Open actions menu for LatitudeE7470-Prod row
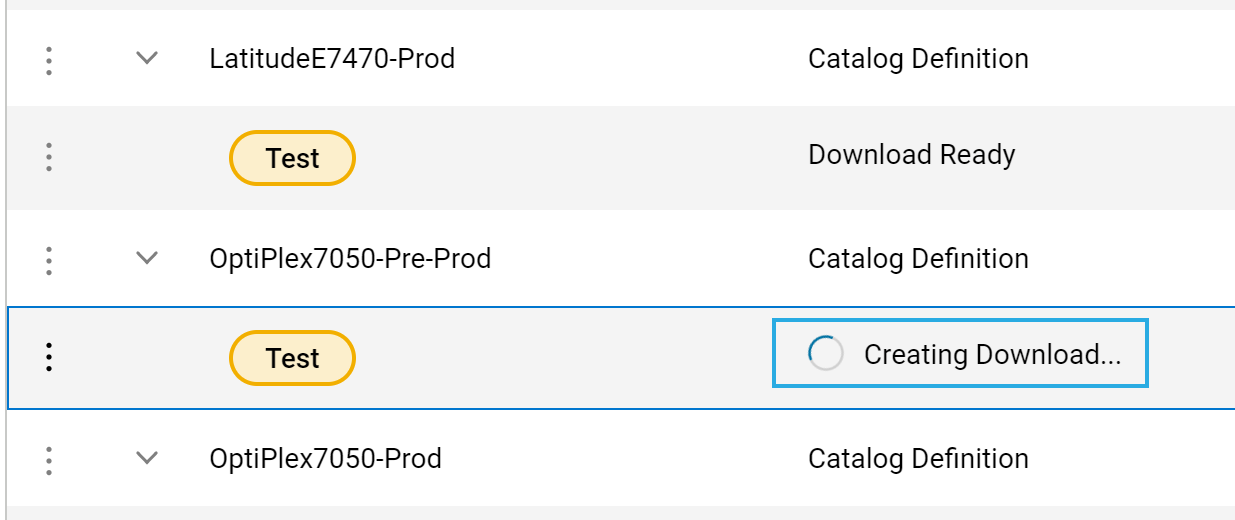1235x520 pixels. (x=49, y=59)
